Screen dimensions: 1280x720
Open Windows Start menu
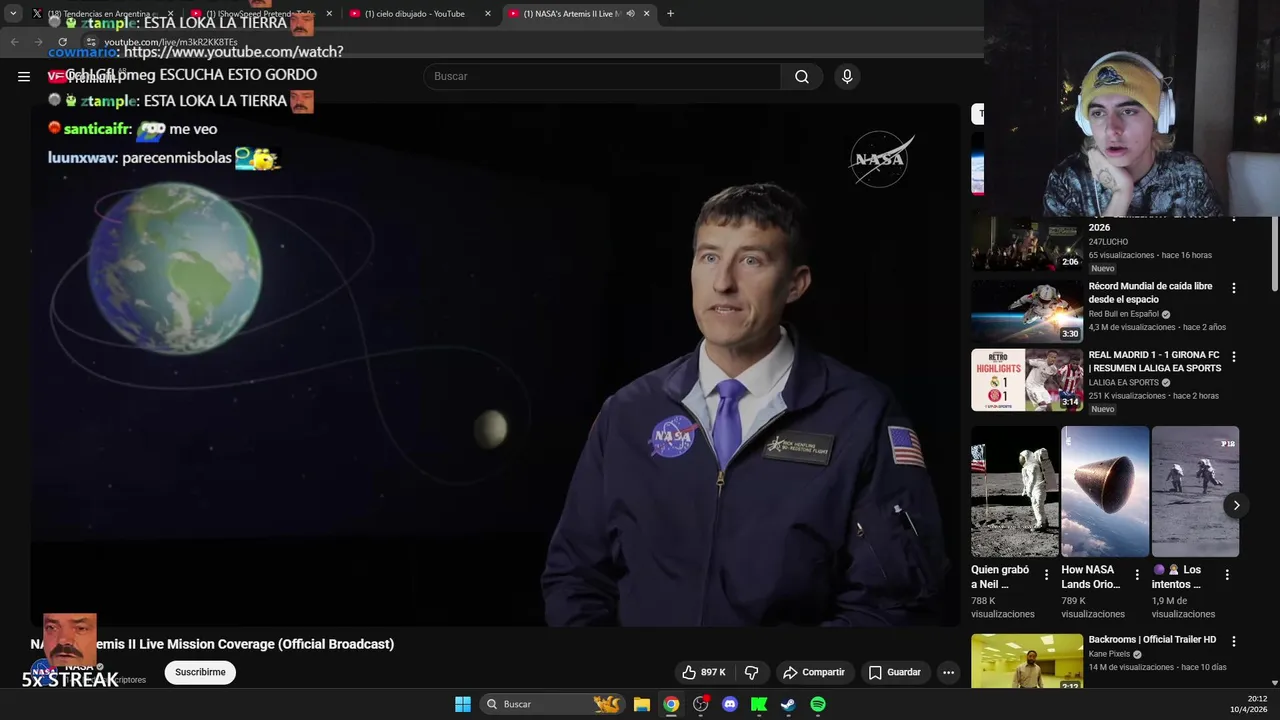[463, 704]
